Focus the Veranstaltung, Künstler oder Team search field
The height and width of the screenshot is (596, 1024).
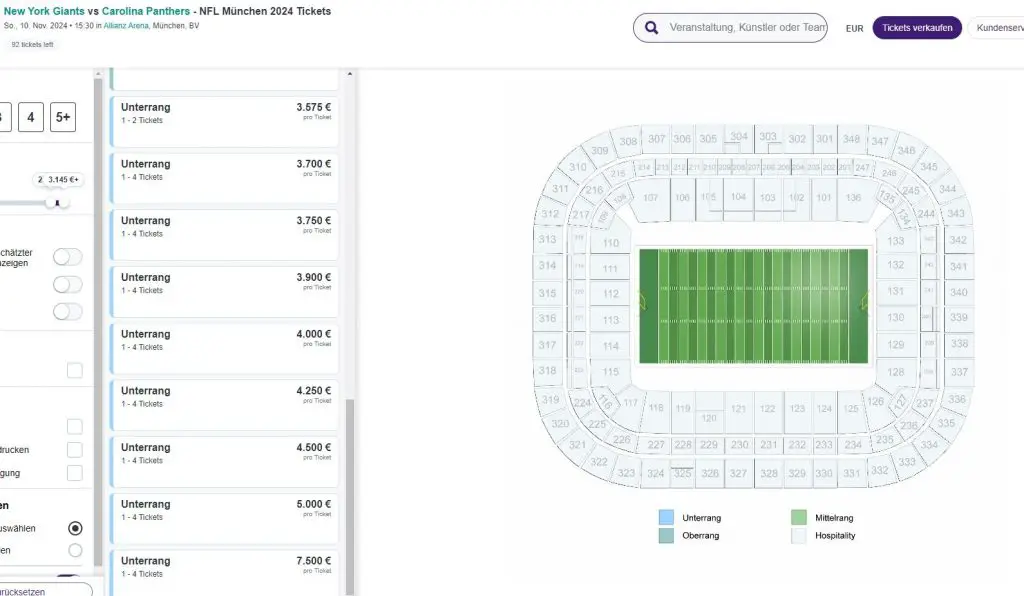[747, 28]
